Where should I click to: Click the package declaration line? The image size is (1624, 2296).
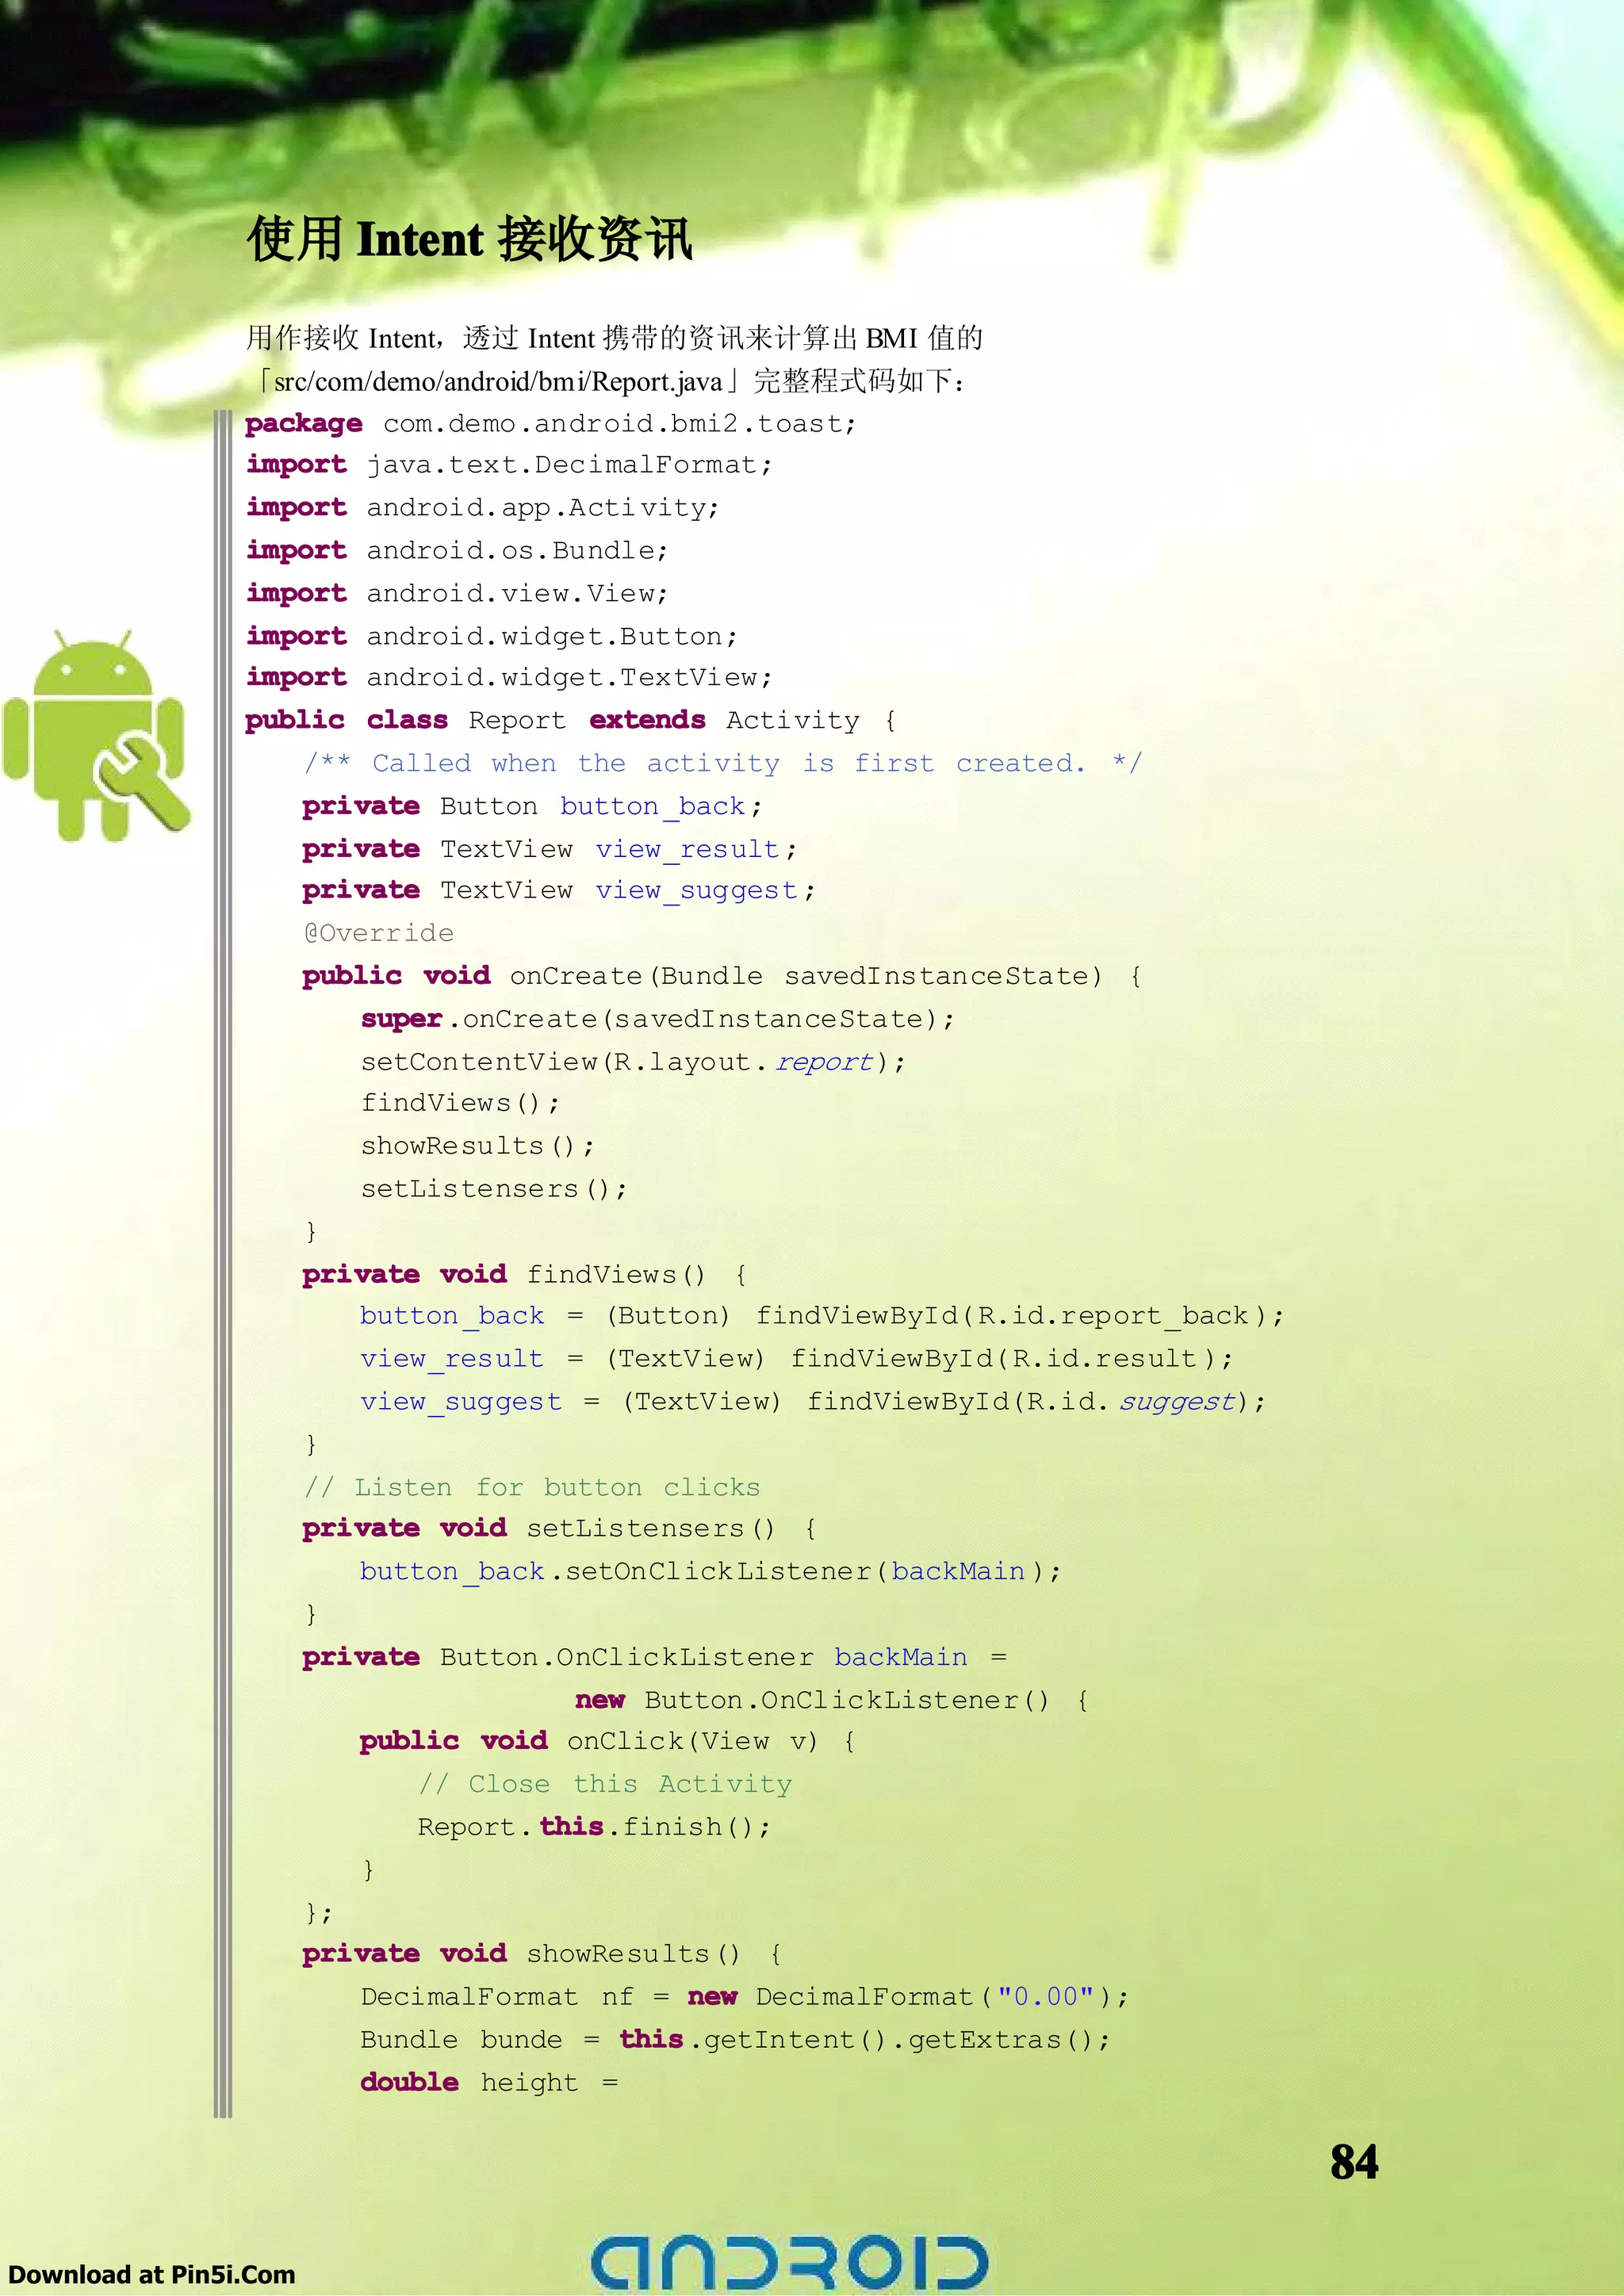pos(550,424)
